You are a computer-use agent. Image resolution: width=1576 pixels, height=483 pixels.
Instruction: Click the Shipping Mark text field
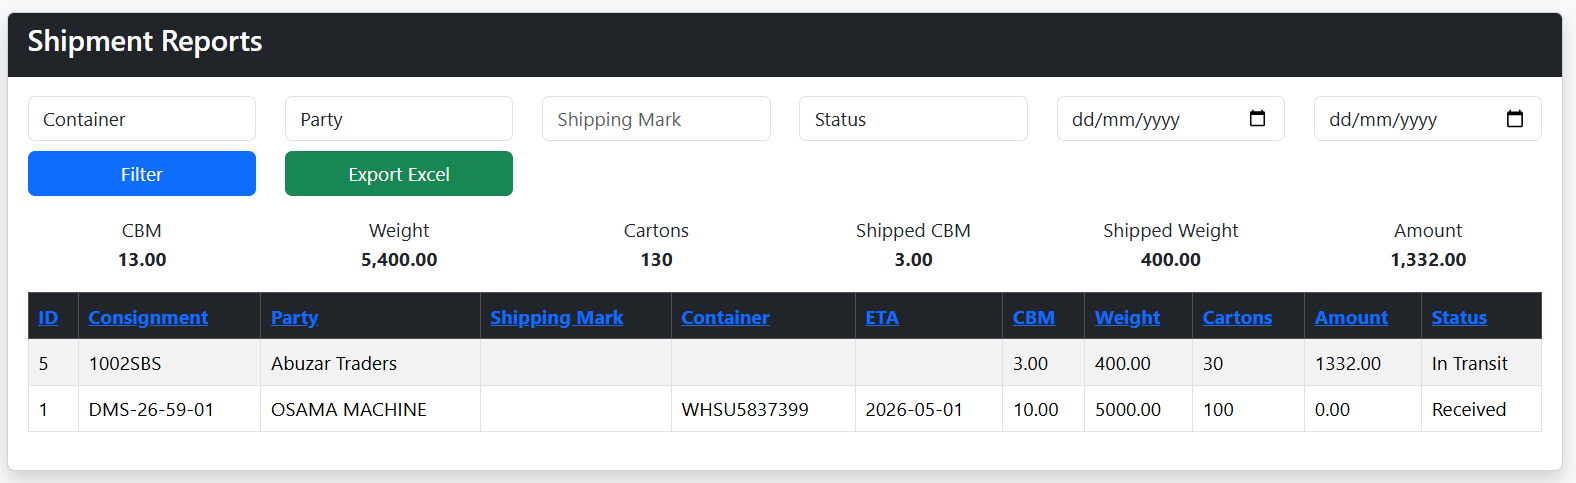(x=656, y=119)
